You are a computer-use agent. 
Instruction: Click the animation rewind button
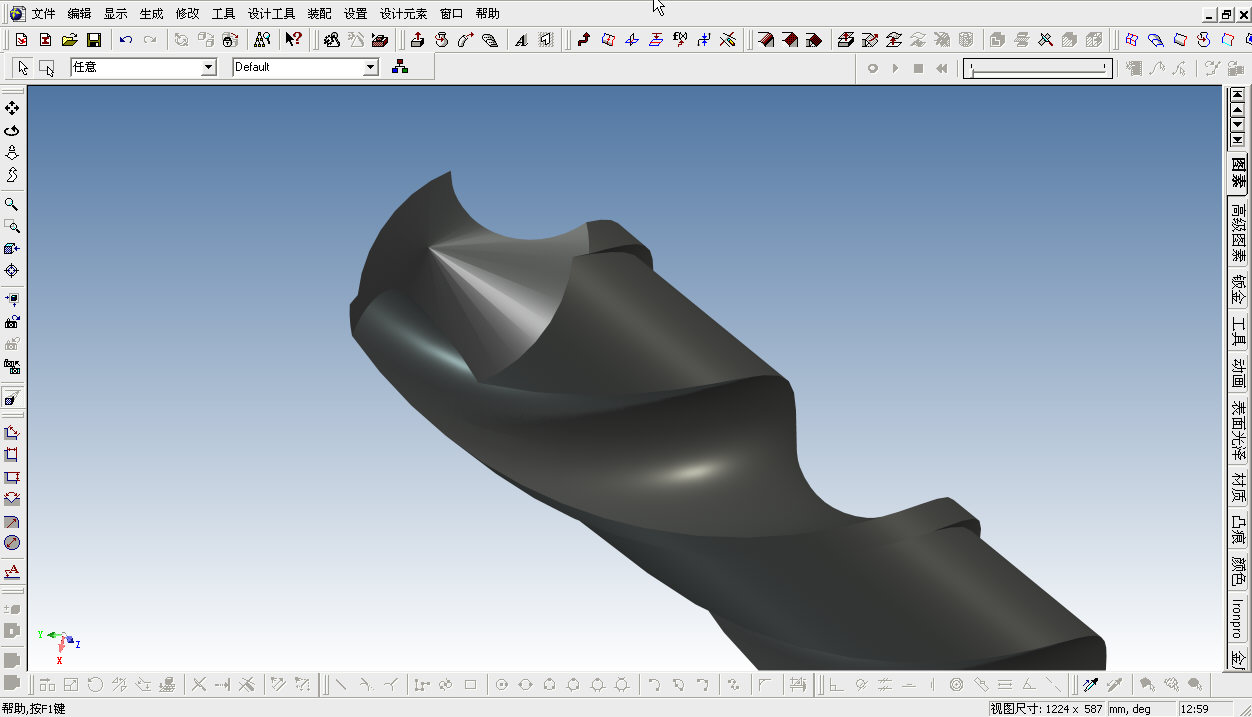tap(941, 68)
